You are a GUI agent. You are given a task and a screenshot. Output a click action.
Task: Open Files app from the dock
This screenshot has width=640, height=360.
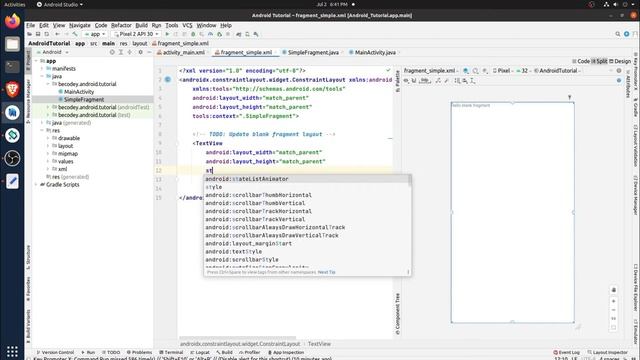tap(12, 44)
